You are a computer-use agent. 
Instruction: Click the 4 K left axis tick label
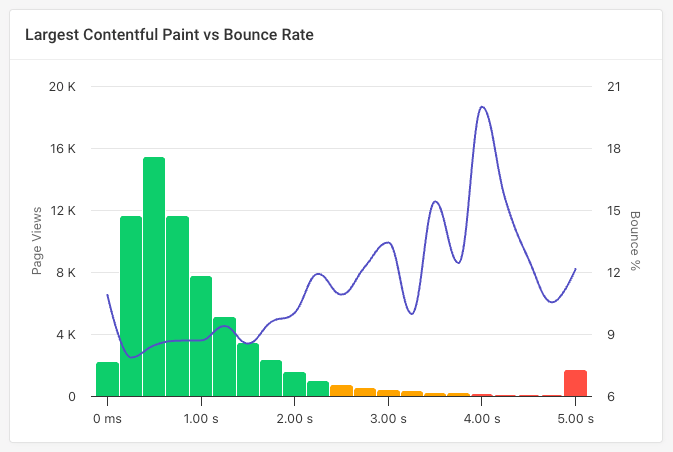65,335
